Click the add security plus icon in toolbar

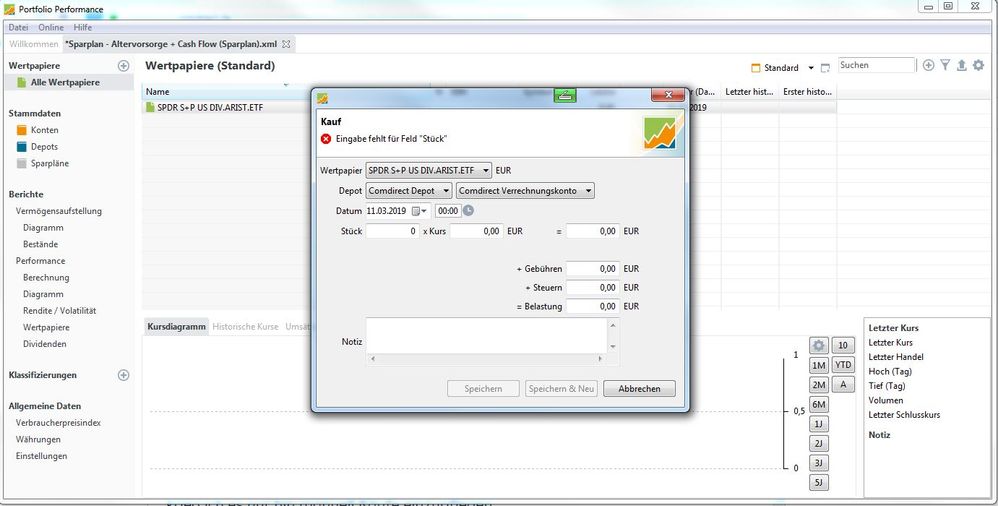929,66
